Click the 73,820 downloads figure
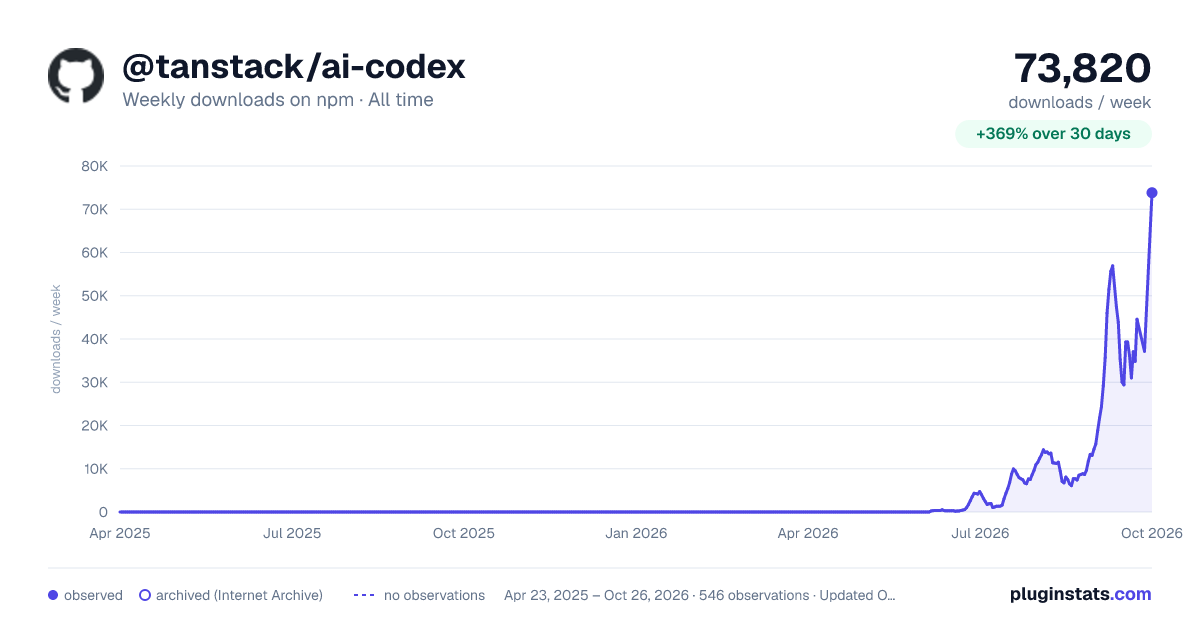The width and height of the screenshot is (1200, 630). tap(1083, 68)
